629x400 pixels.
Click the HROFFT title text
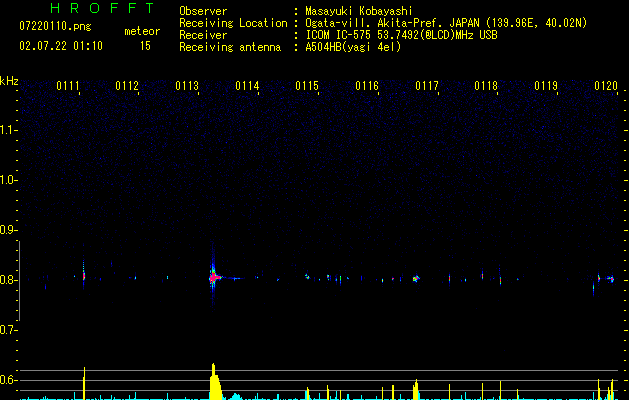pyautogui.click(x=103, y=8)
